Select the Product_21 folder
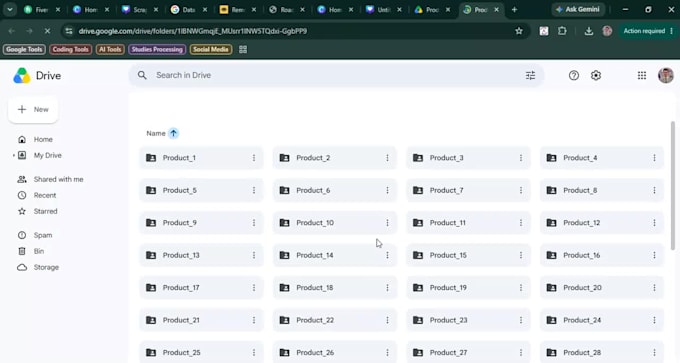This screenshot has height=363, width=680. 201,320
